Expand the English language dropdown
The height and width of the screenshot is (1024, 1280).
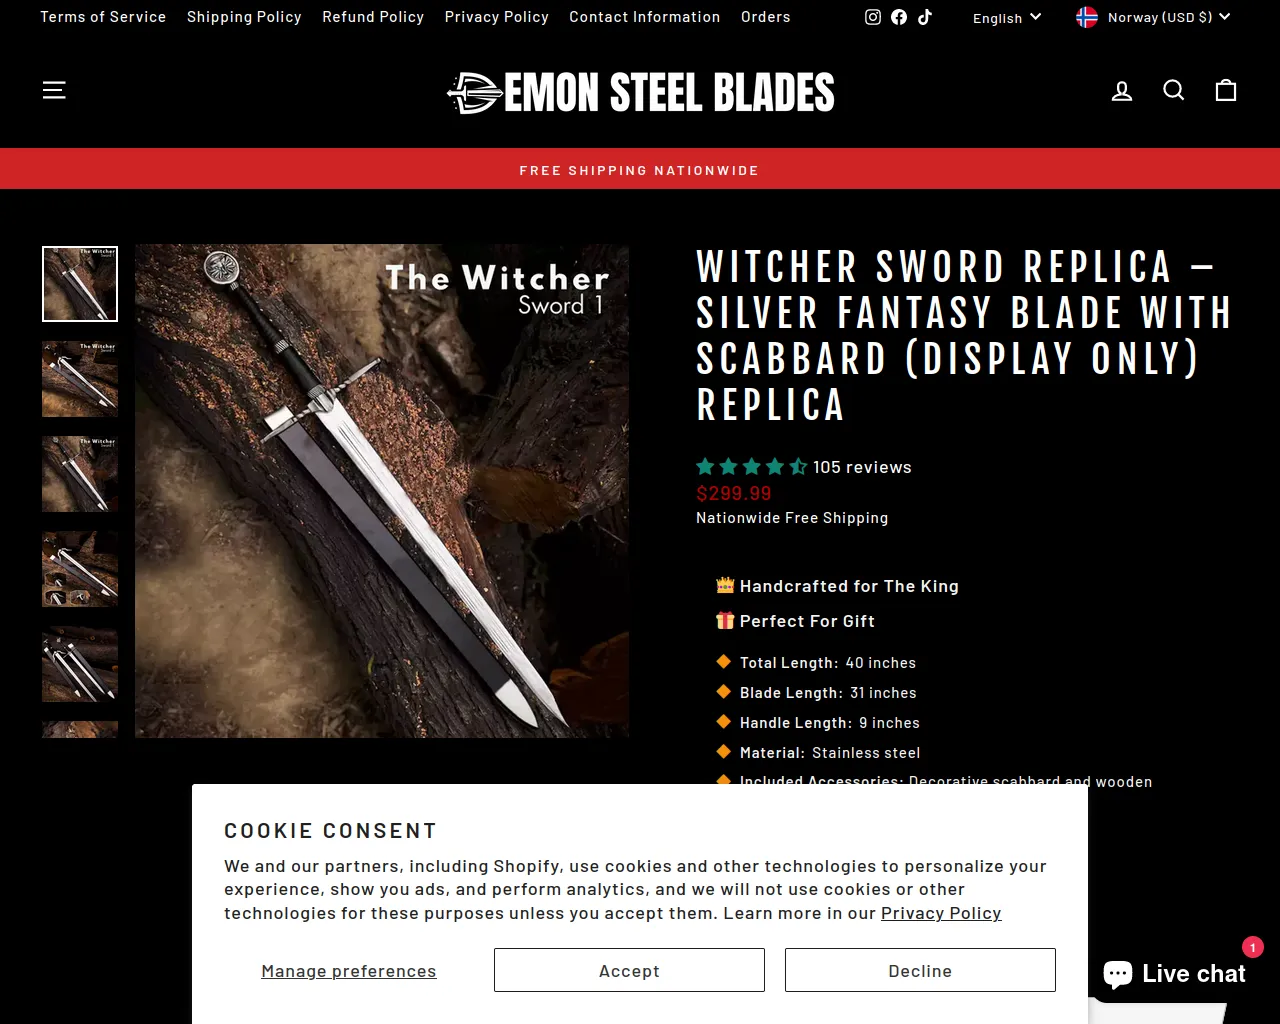click(x=1007, y=17)
